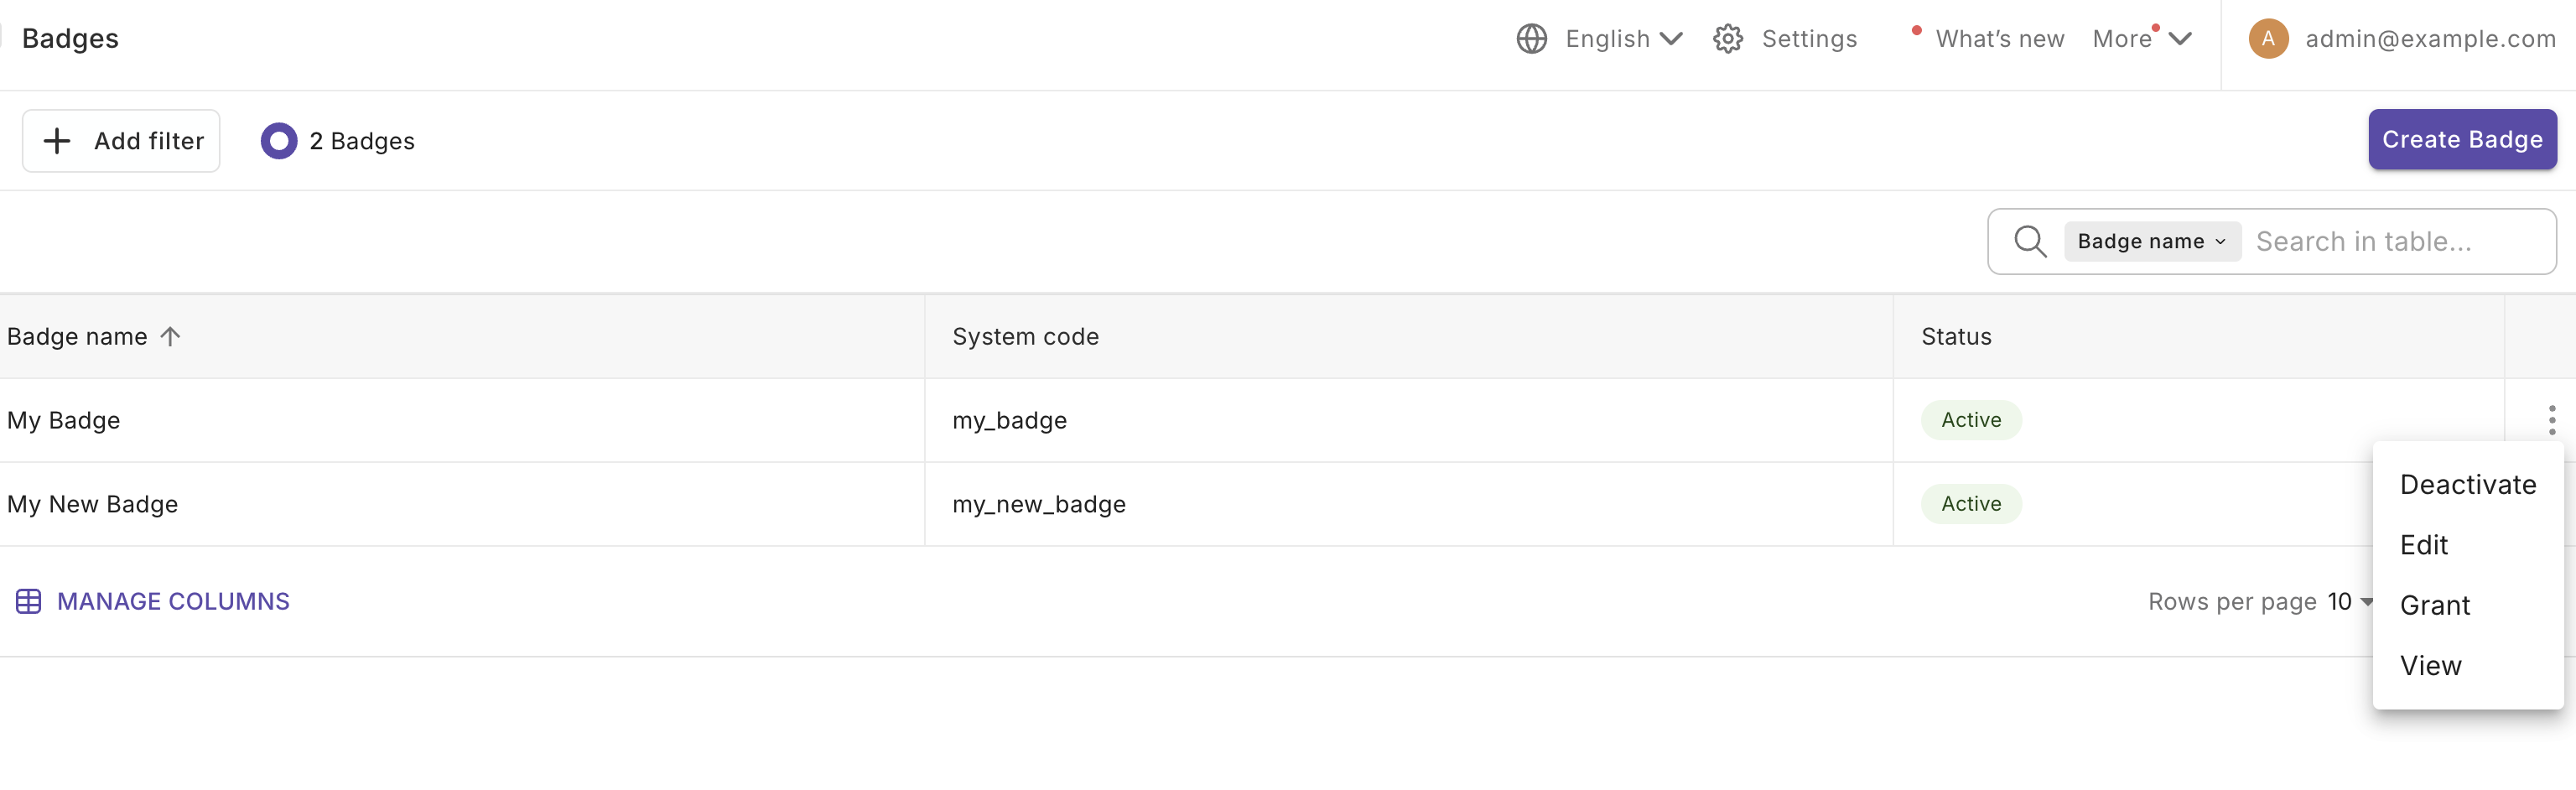Click the Settings gear icon
Viewport: 2576px width, 790px height.
1727,39
